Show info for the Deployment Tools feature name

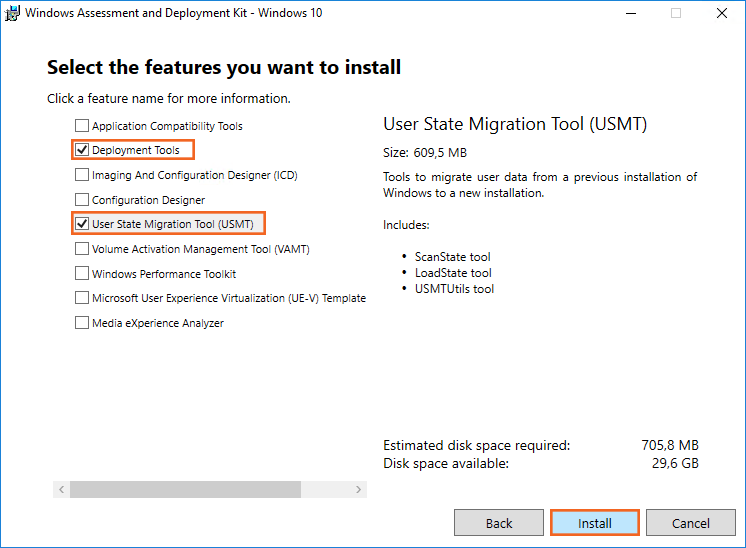136,151
